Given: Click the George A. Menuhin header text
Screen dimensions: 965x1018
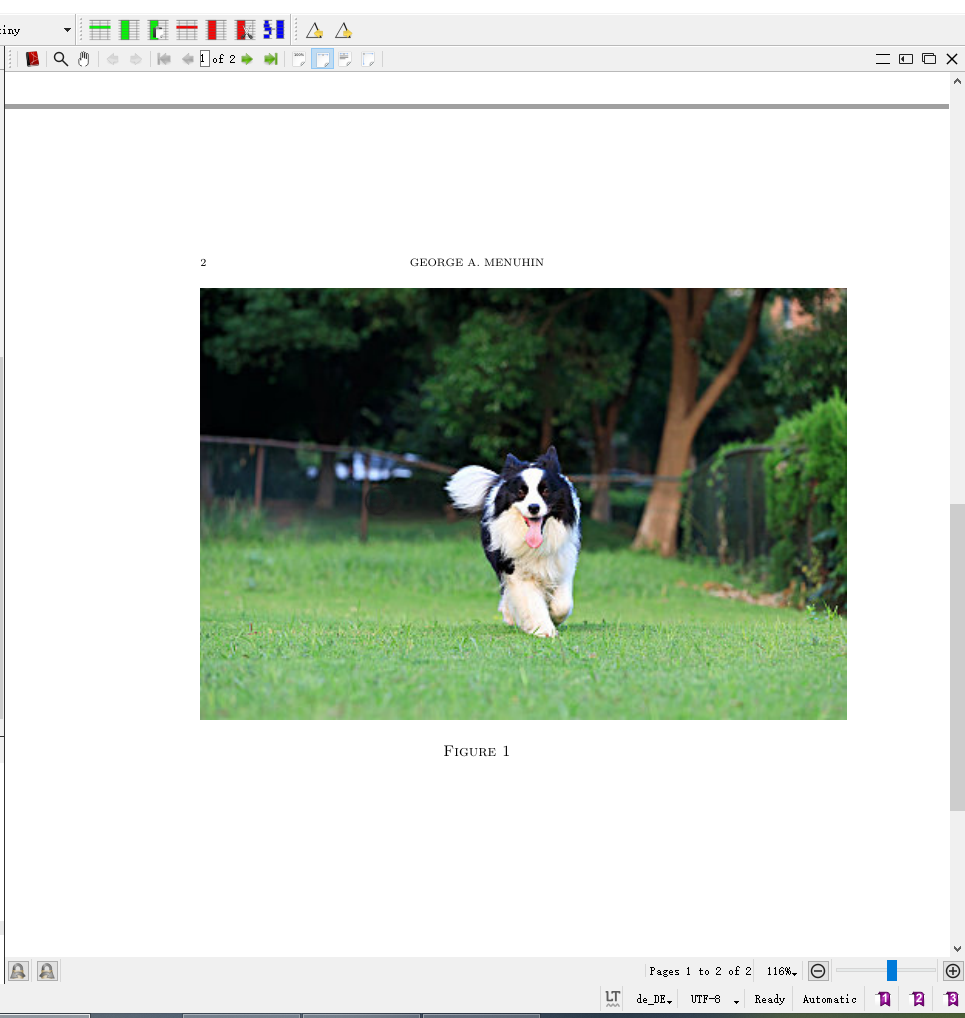Looking at the screenshot, I should 477,262.
